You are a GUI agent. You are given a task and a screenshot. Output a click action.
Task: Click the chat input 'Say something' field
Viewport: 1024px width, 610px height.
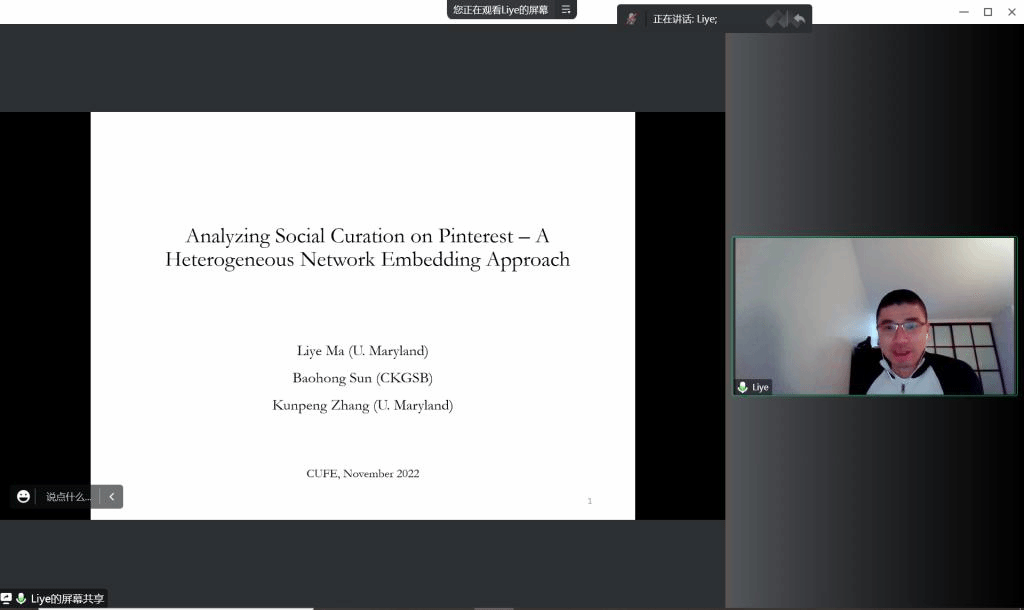tap(68, 497)
